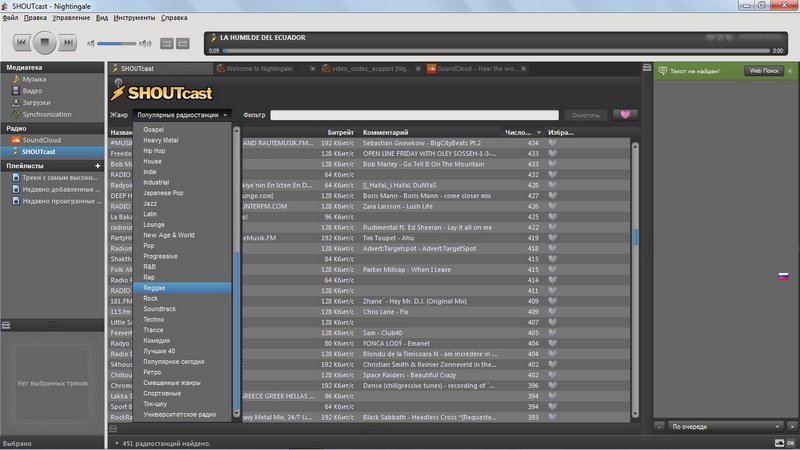Open the Справка menu

coord(174,17)
